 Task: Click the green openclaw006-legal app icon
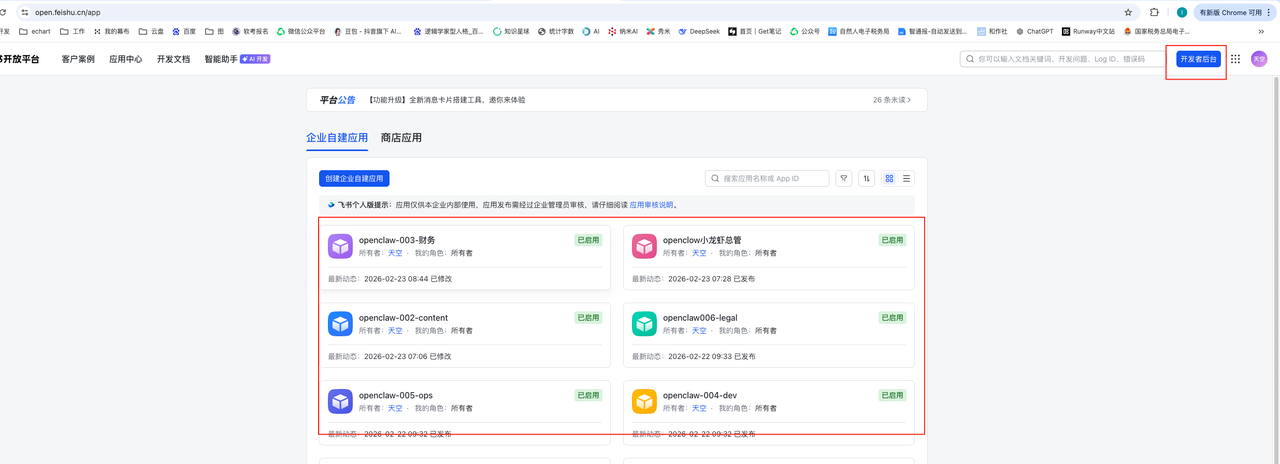point(645,324)
